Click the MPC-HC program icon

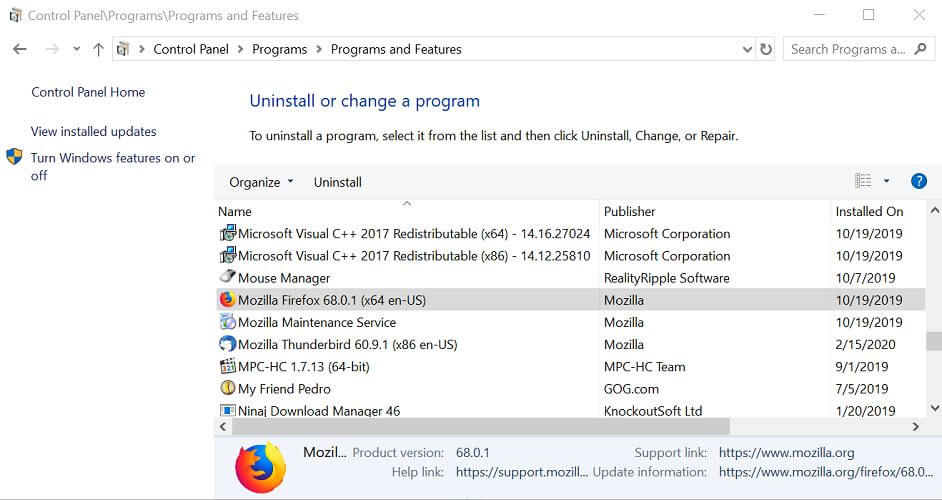click(228, 366)
